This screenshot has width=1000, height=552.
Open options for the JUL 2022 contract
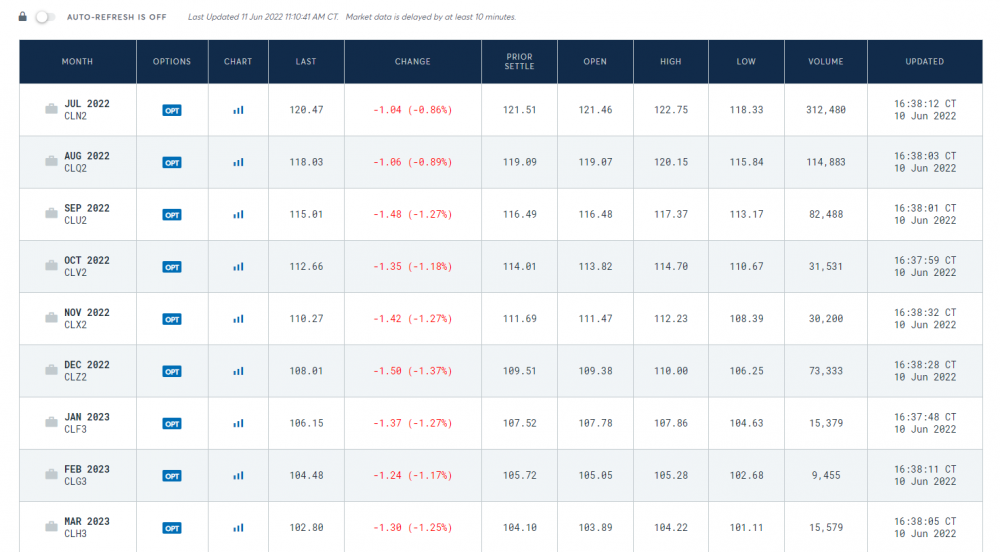coord(172,110)
